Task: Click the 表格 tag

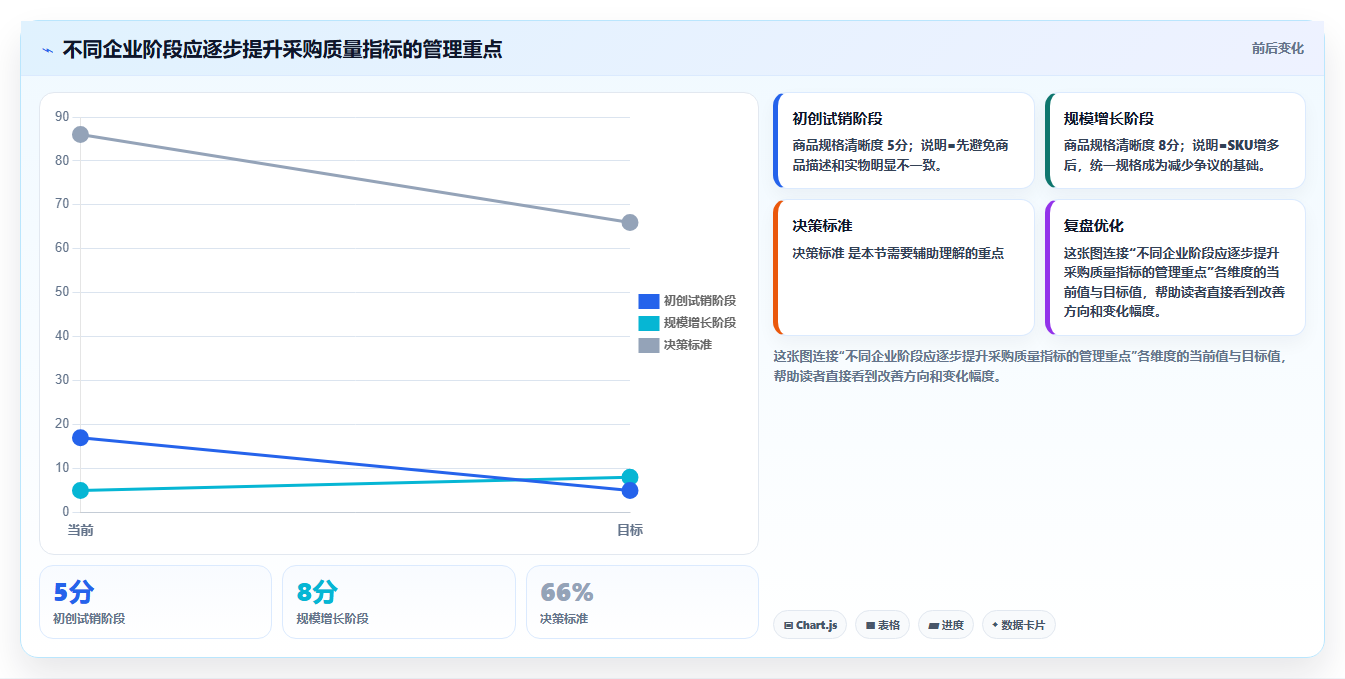Action: [882, 625]
